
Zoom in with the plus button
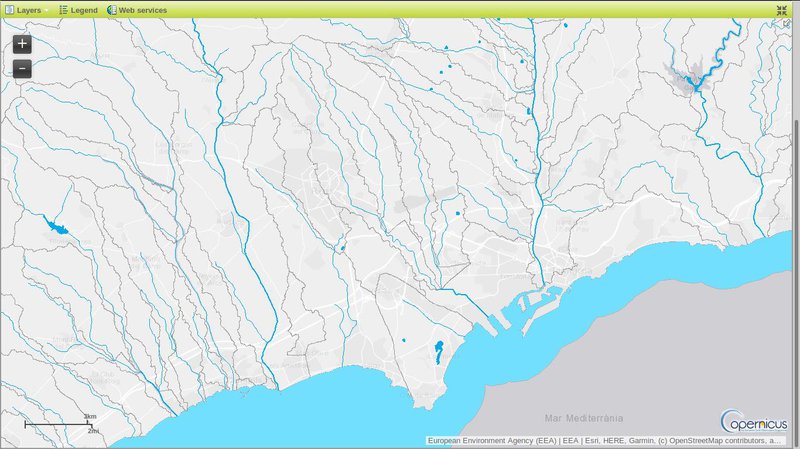pyautogui.click(x=22, y=44)
